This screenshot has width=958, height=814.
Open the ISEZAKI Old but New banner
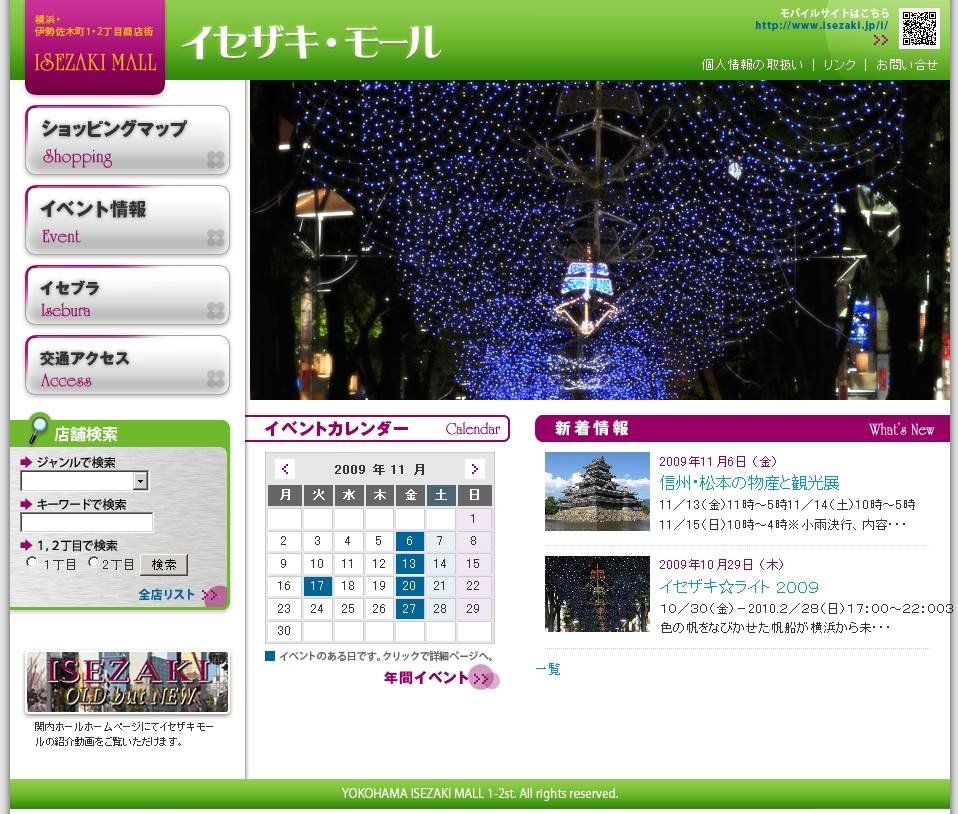point(127,682)
